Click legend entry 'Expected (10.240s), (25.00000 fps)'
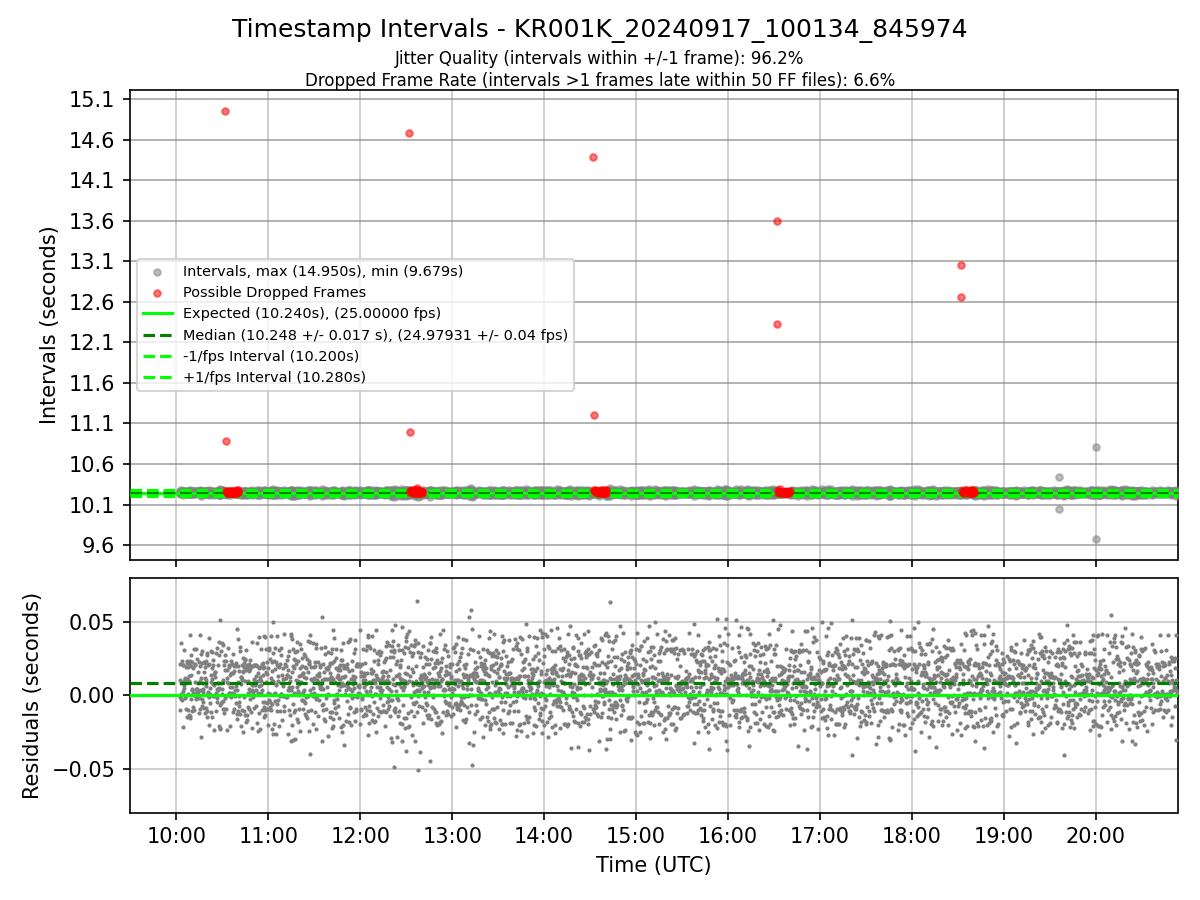Viewport: 1200px width, 900px height. coord(312,313)
